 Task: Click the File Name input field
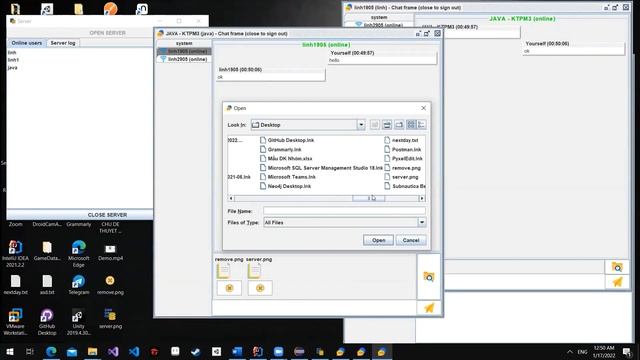click(x=344, y=211)
